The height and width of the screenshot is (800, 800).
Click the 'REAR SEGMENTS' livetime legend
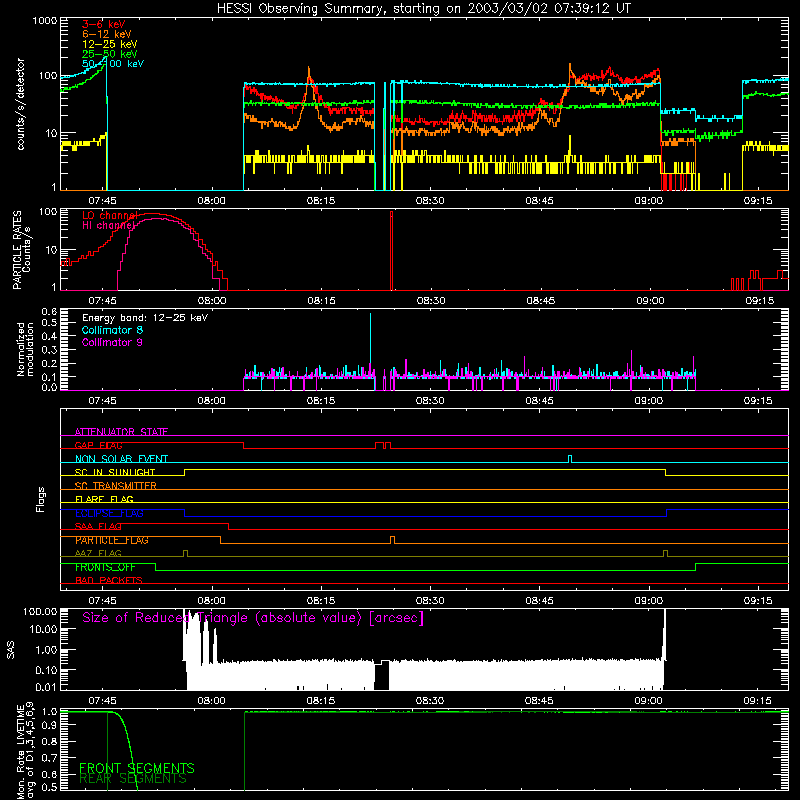(133, 779)
